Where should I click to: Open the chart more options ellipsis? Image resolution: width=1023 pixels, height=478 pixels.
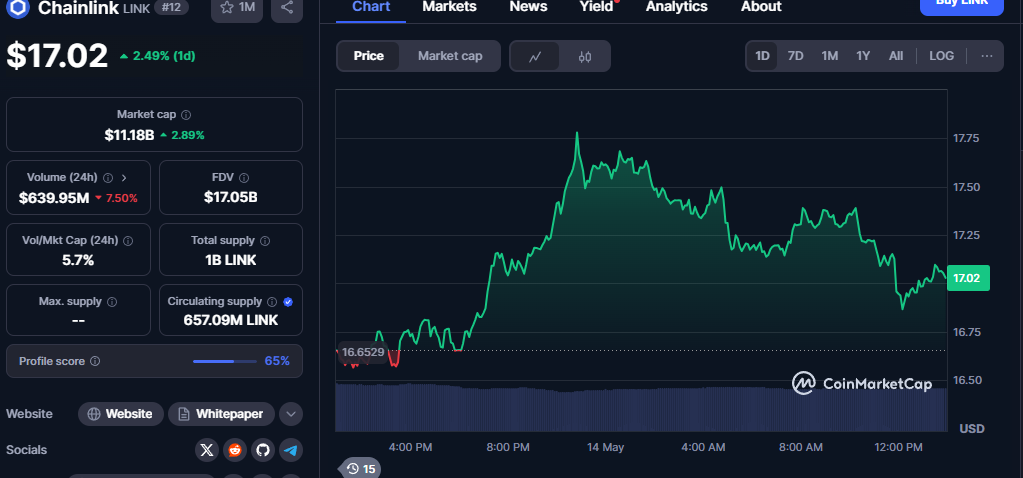click(986, 56)
